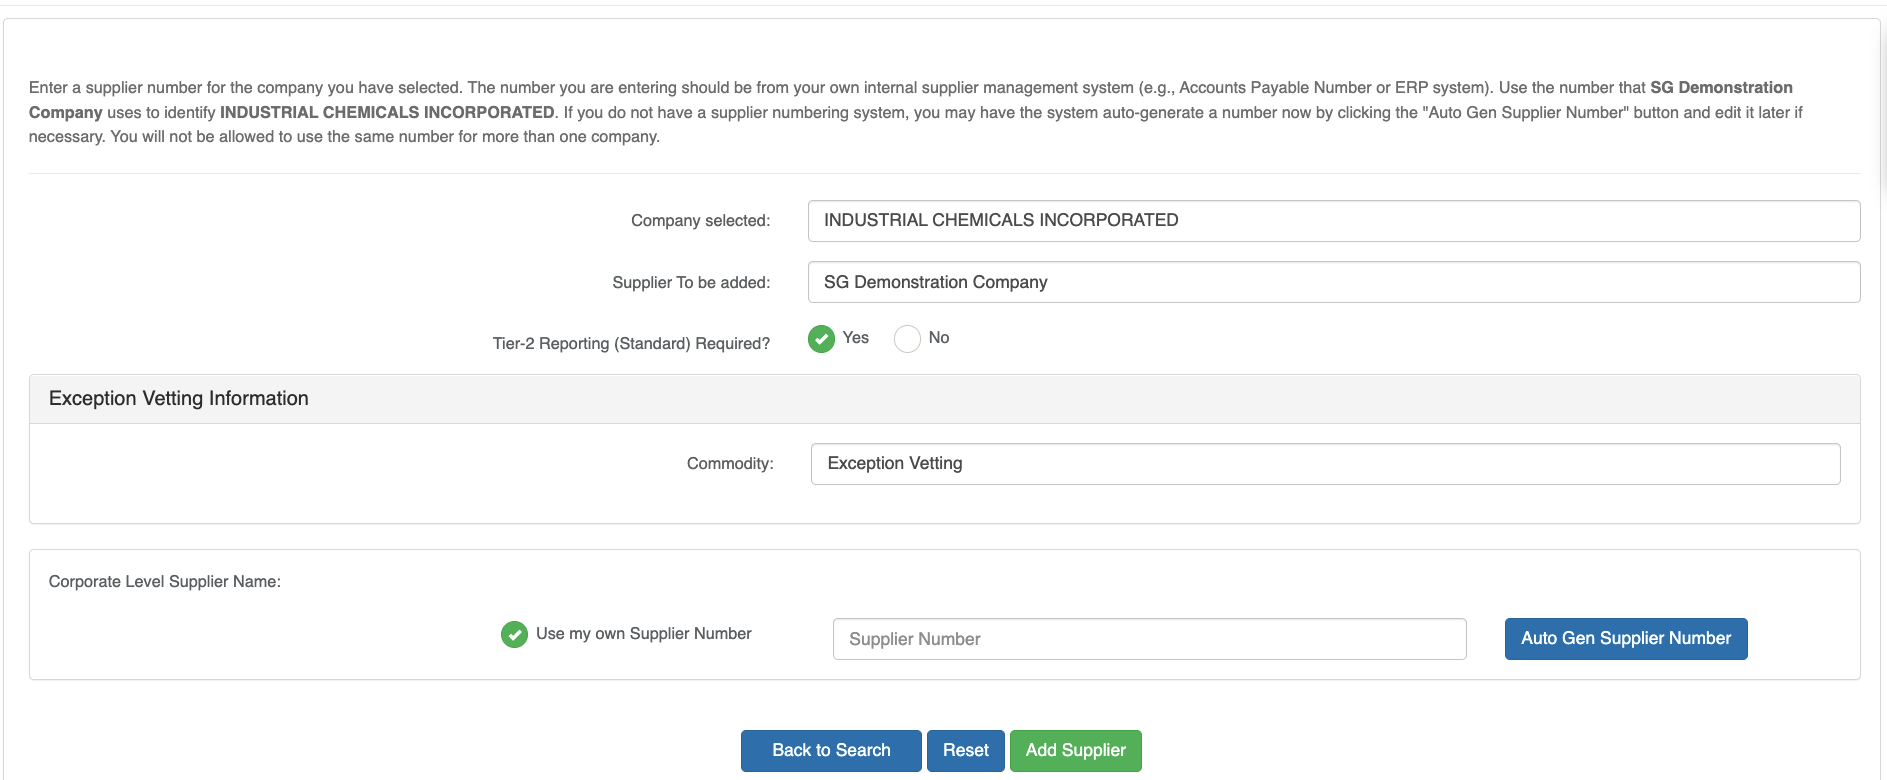Go Back to Search
1887x780 pixels.
click(x=830, y=750)
